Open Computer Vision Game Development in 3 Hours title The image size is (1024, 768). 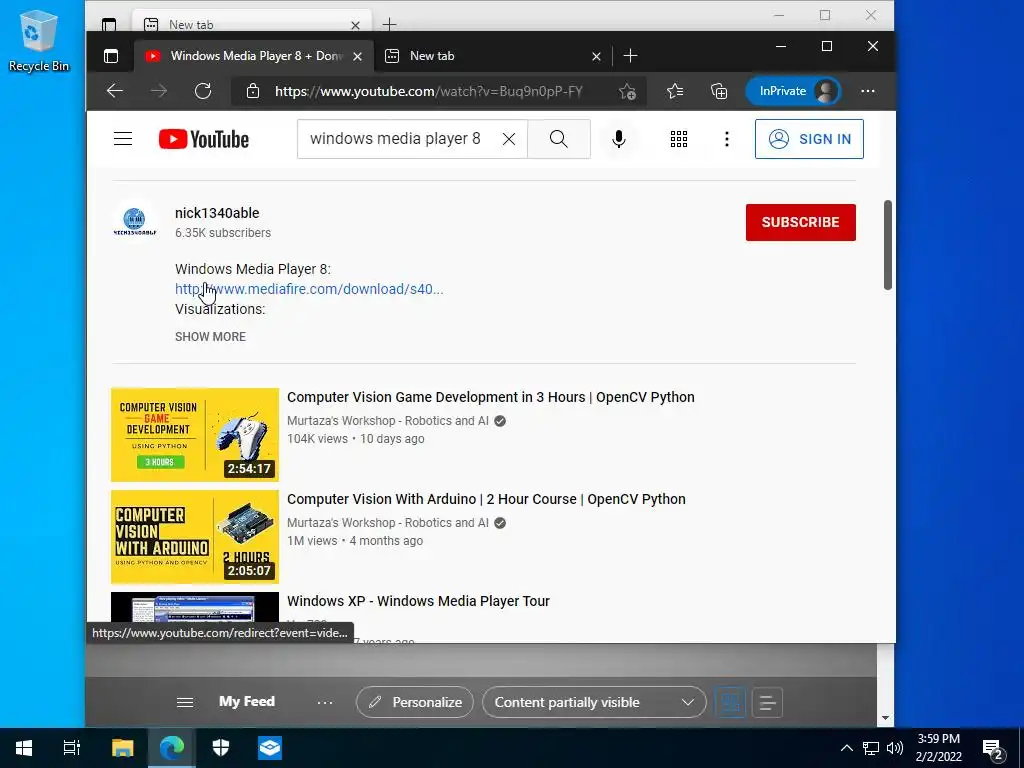coord(490,397)
